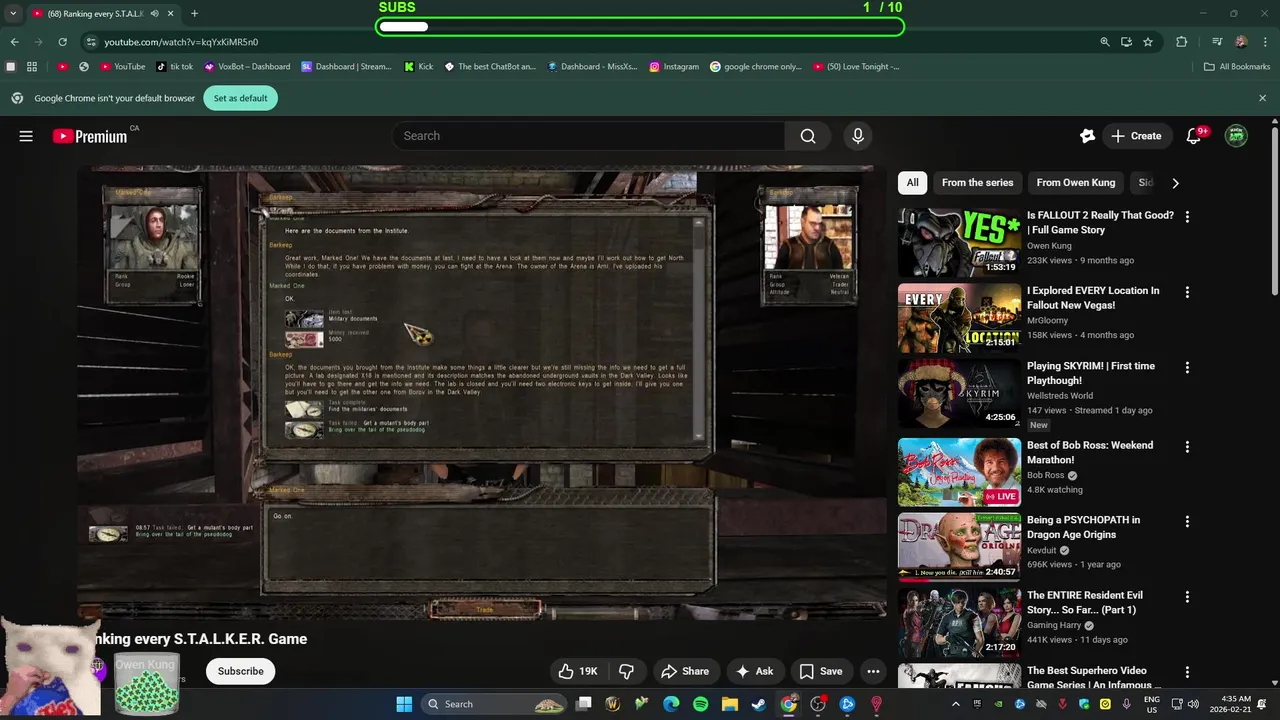Click the Windows taskbar search box

tap(495, 704)
